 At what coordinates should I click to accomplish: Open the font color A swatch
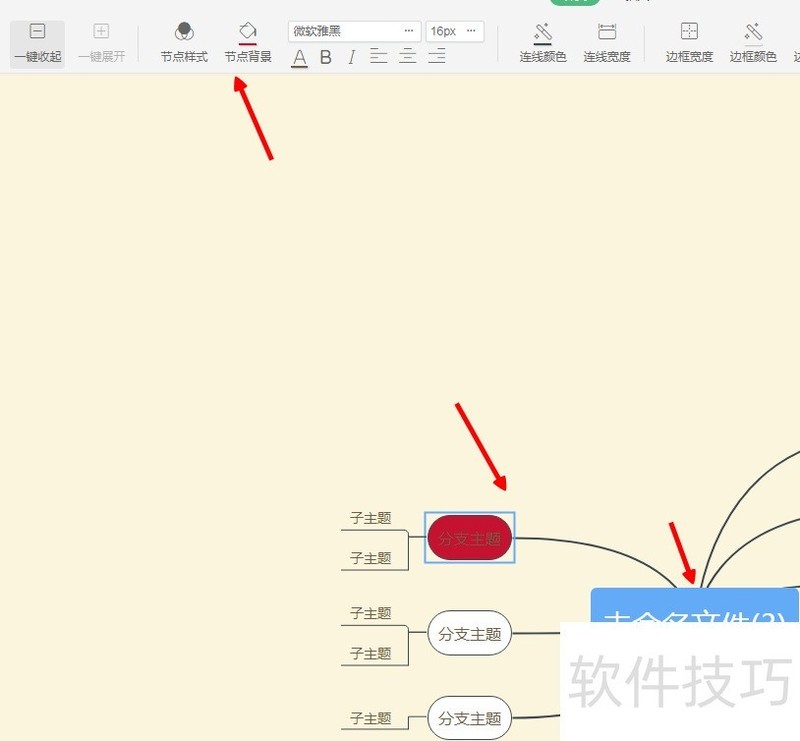tap(300, 58)
